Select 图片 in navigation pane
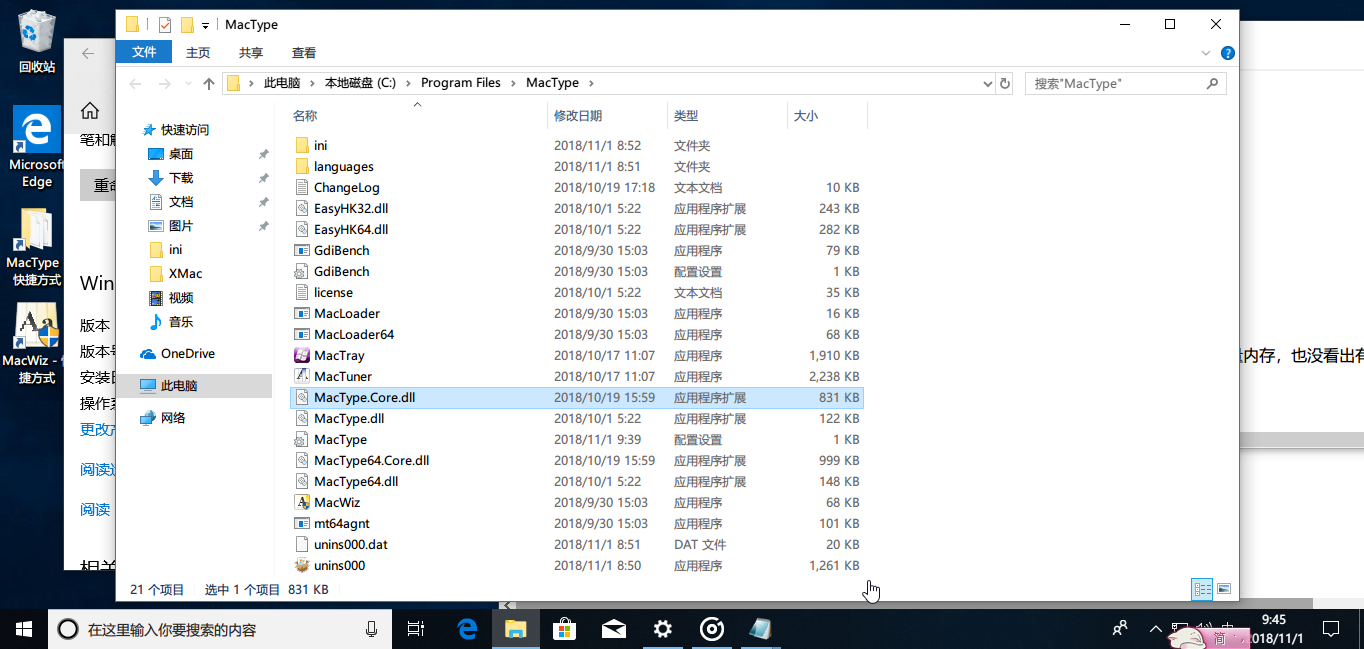 181,226
